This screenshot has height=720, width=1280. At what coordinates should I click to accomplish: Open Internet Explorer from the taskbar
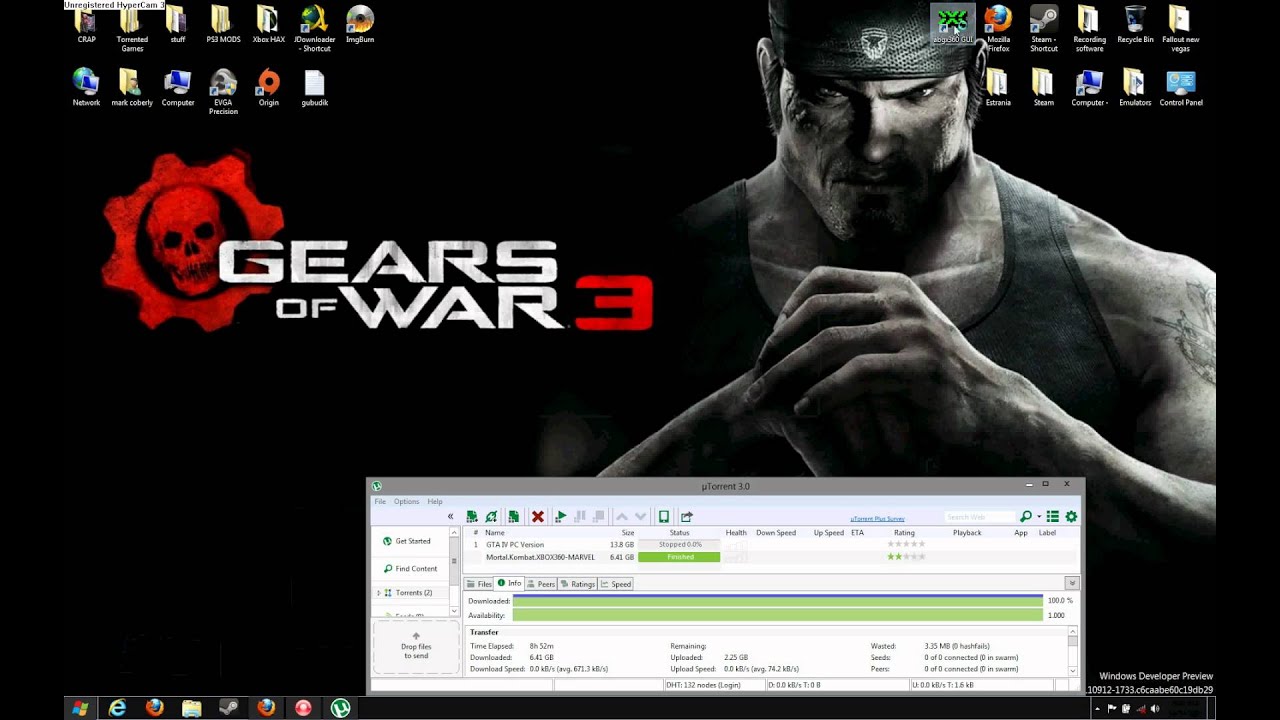click(x=117, y=708)
